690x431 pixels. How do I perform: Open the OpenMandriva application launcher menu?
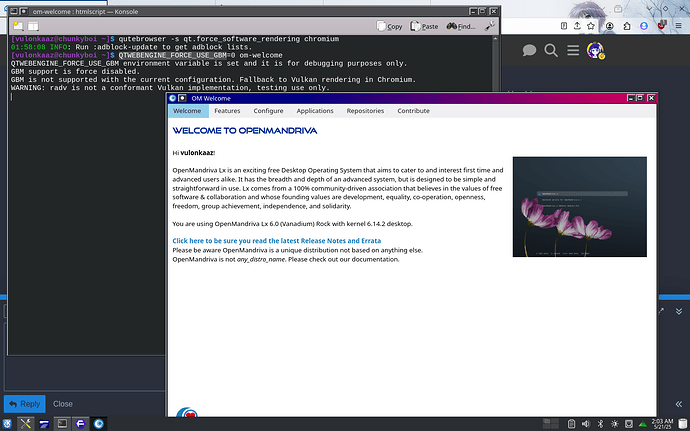[x=7, y=424]
